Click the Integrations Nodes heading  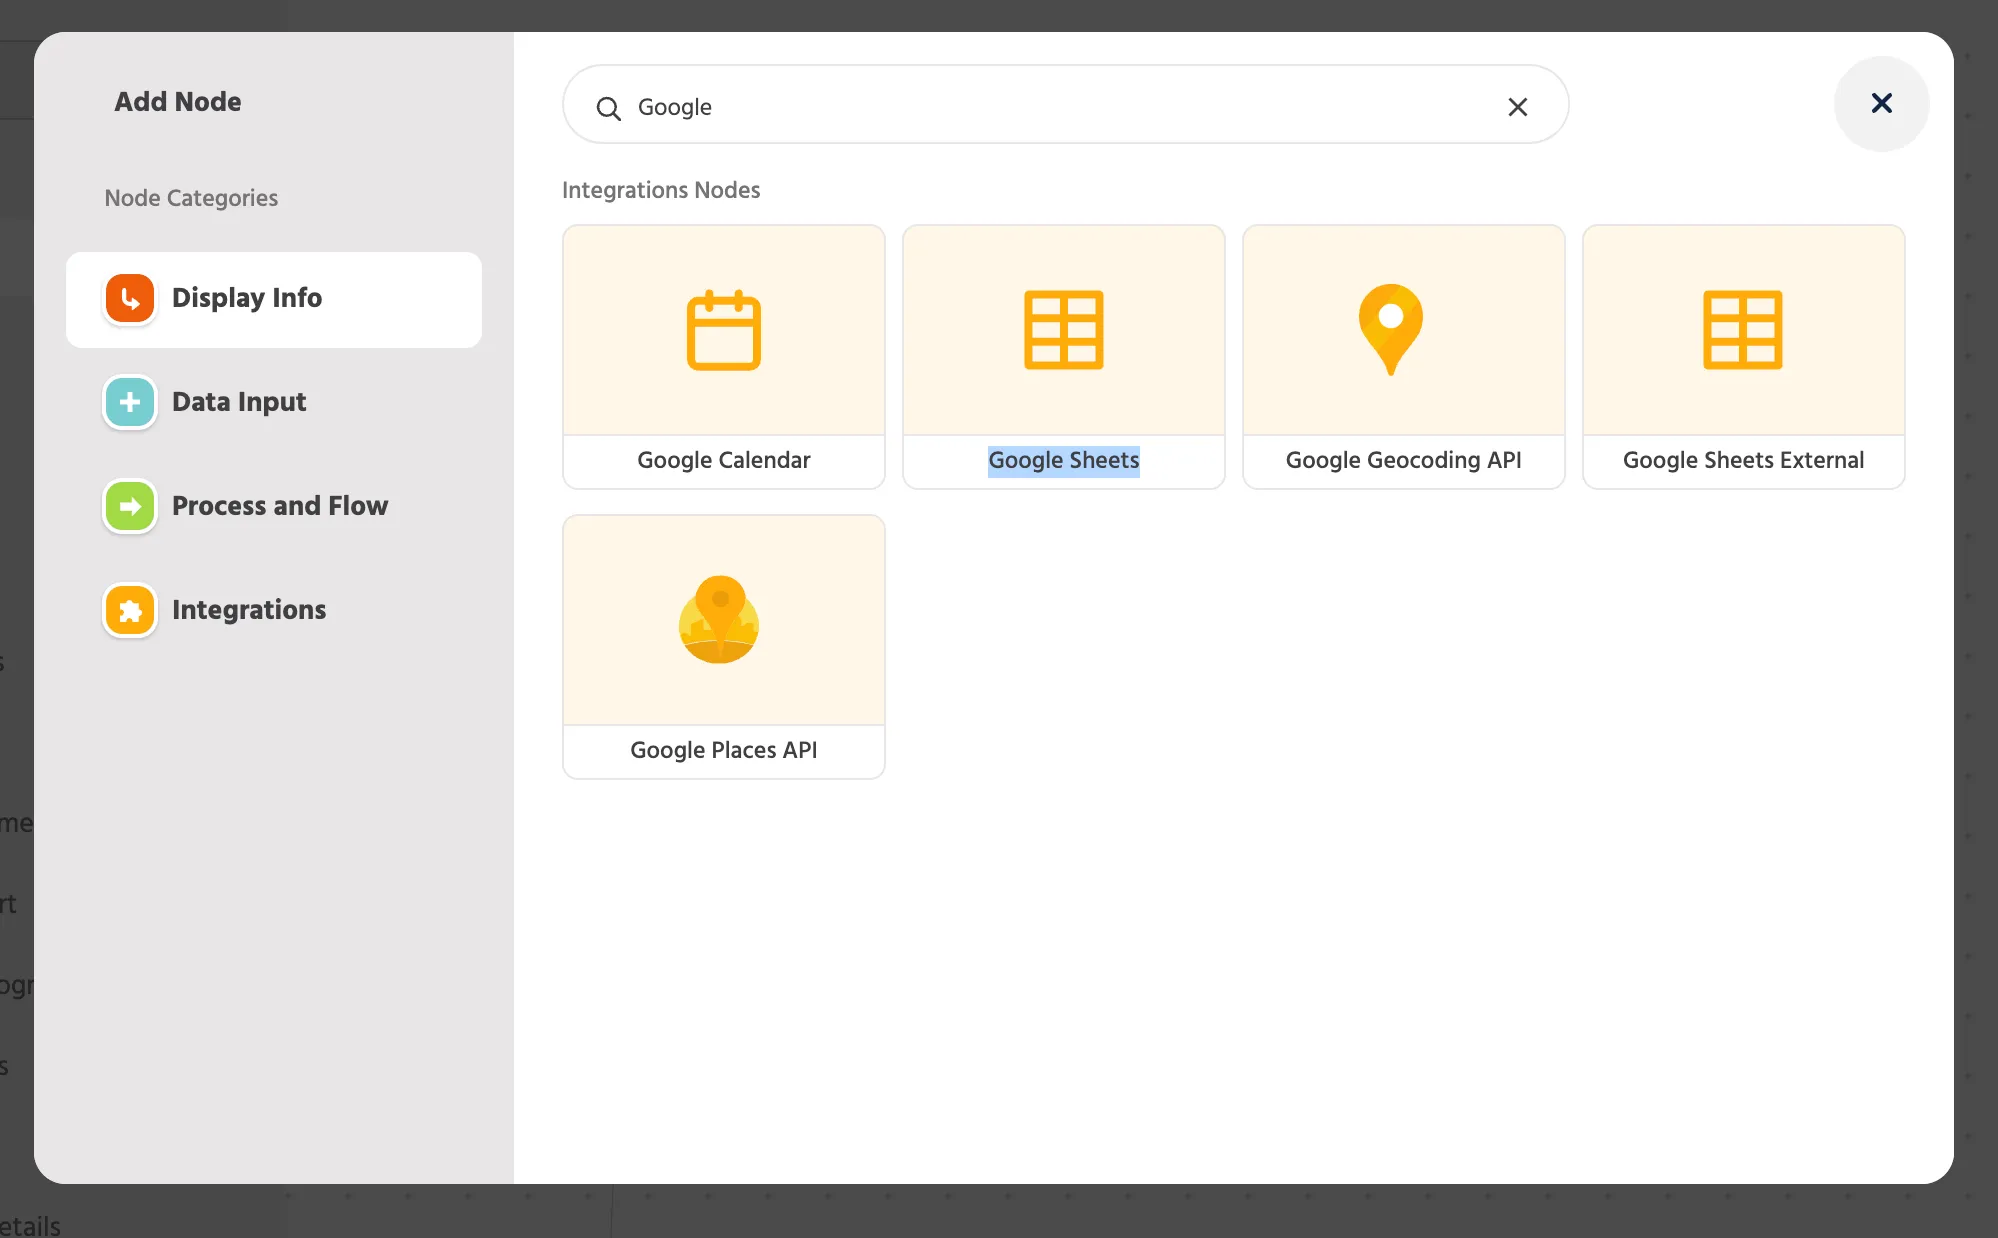pyautogui.click(x=661, y=190)
